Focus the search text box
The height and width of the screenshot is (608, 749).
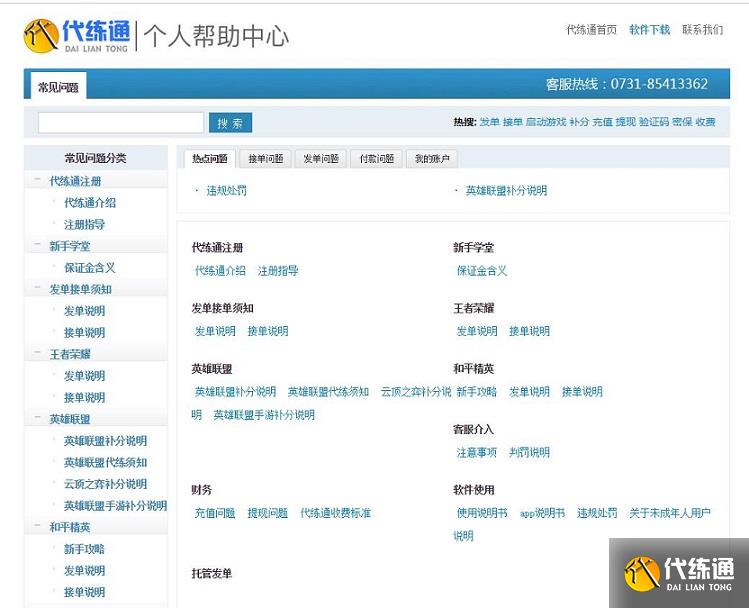pyautogui.click(x=121, y=123)
